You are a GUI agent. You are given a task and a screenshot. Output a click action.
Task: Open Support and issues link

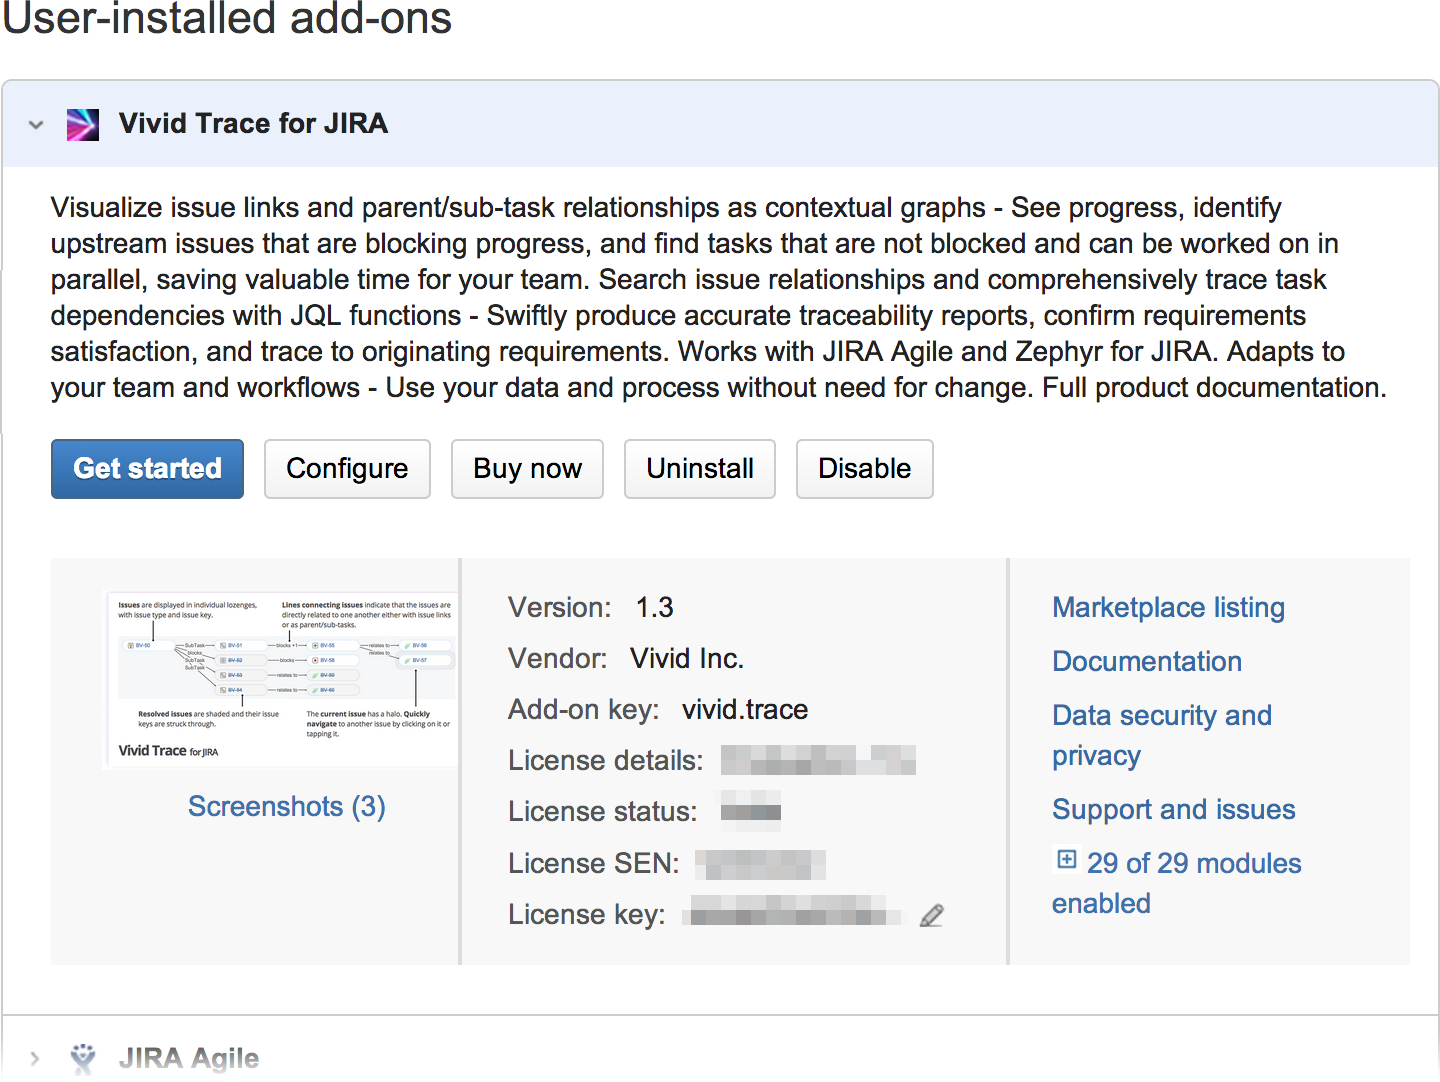[1174, 810]
